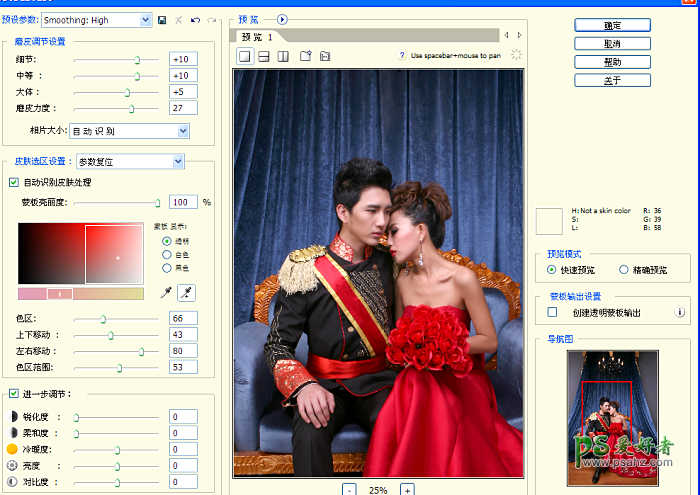
Task: Switch to horizontal split preview layout
Action: pyautogui.click(x=263, y=56)
